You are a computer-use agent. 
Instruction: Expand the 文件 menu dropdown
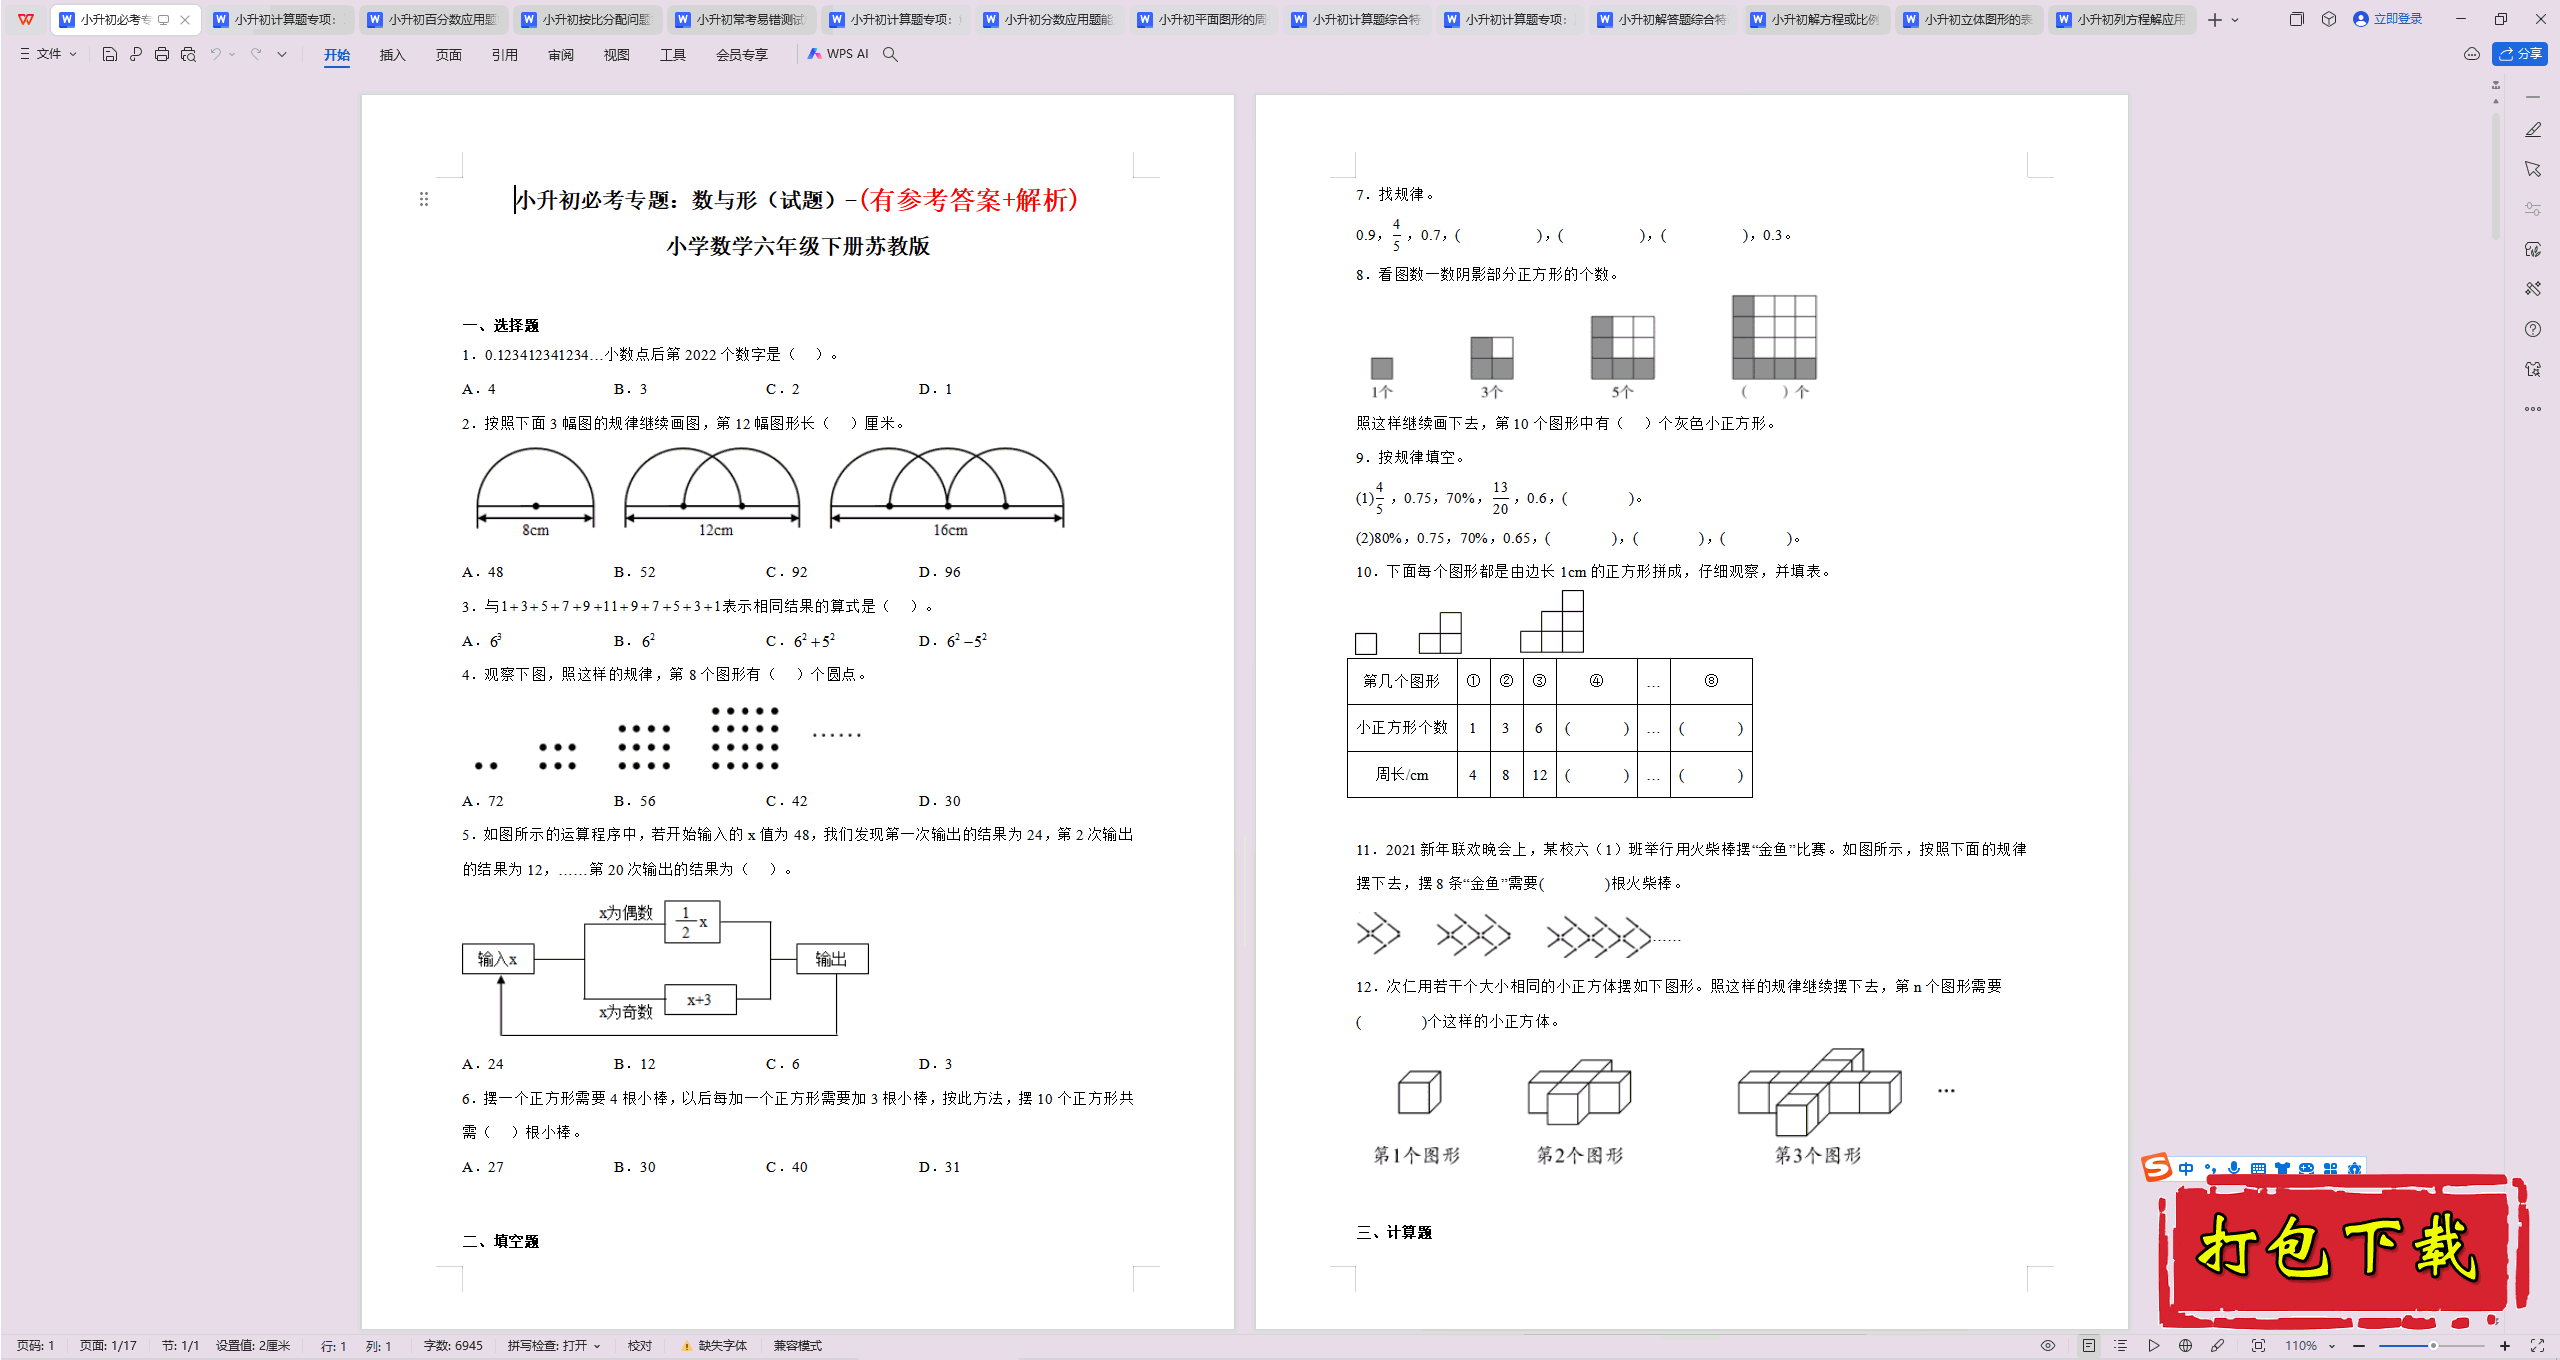[x=49, y=54]
